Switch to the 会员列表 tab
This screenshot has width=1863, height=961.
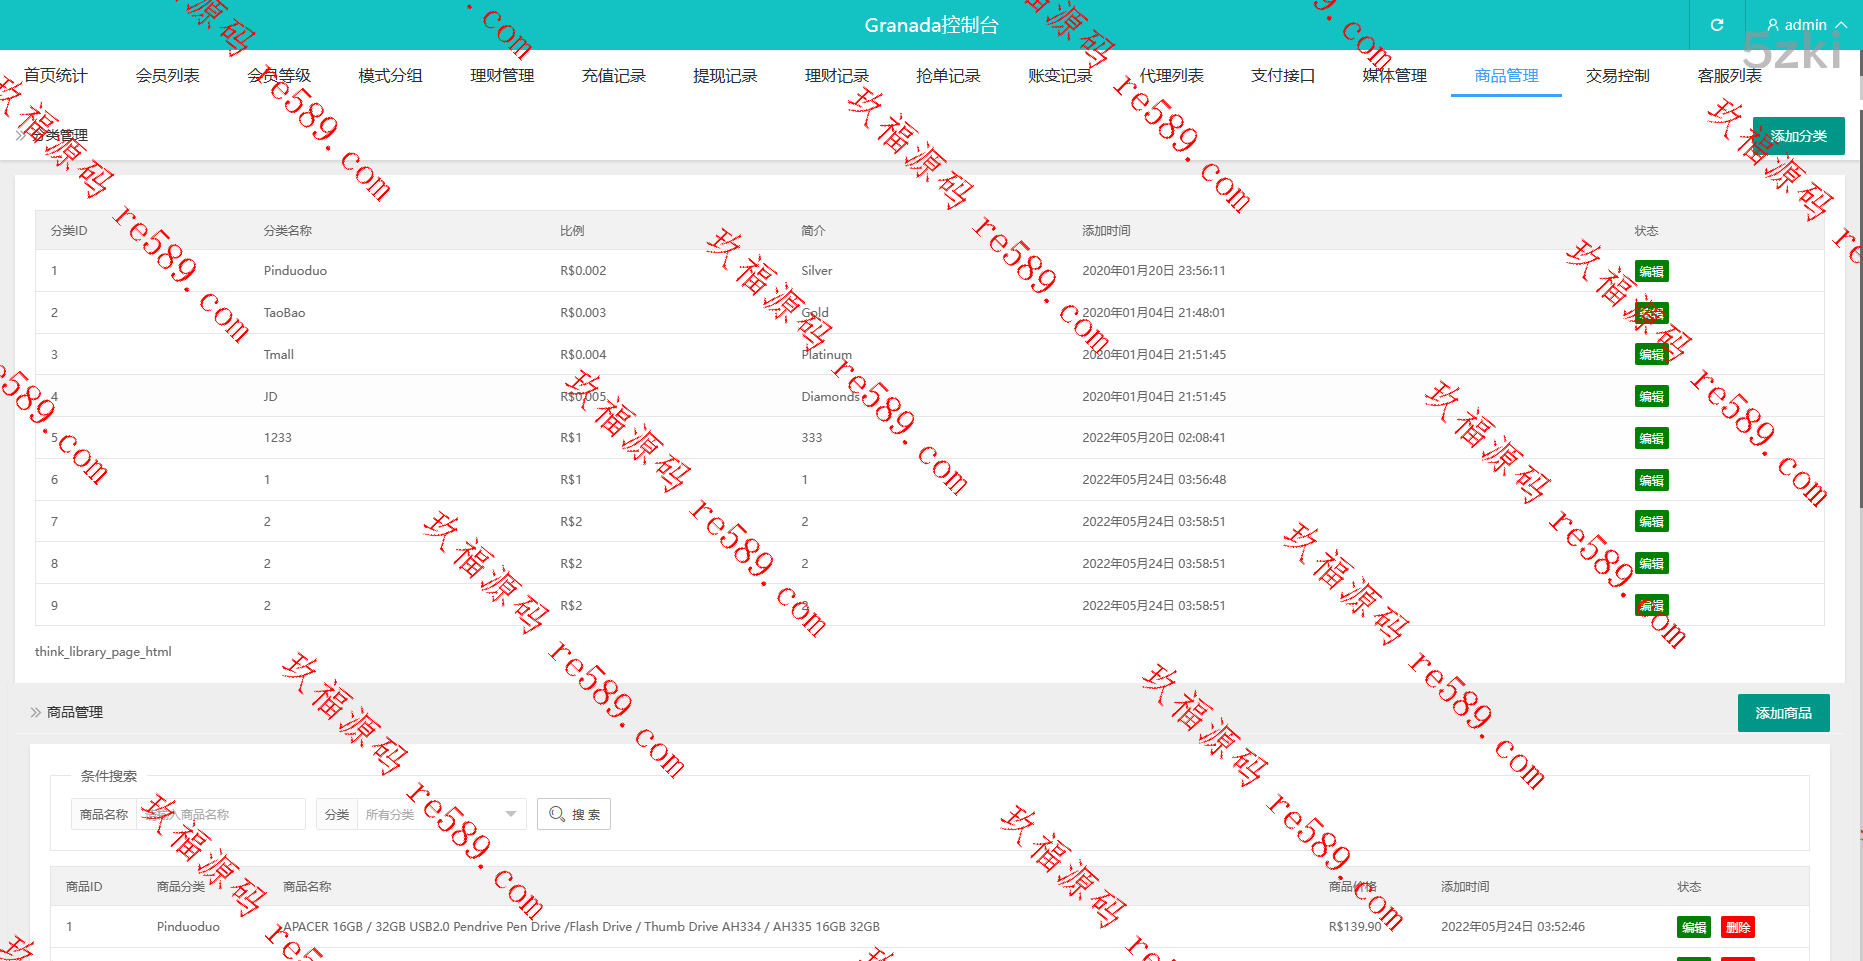[167, 76]
